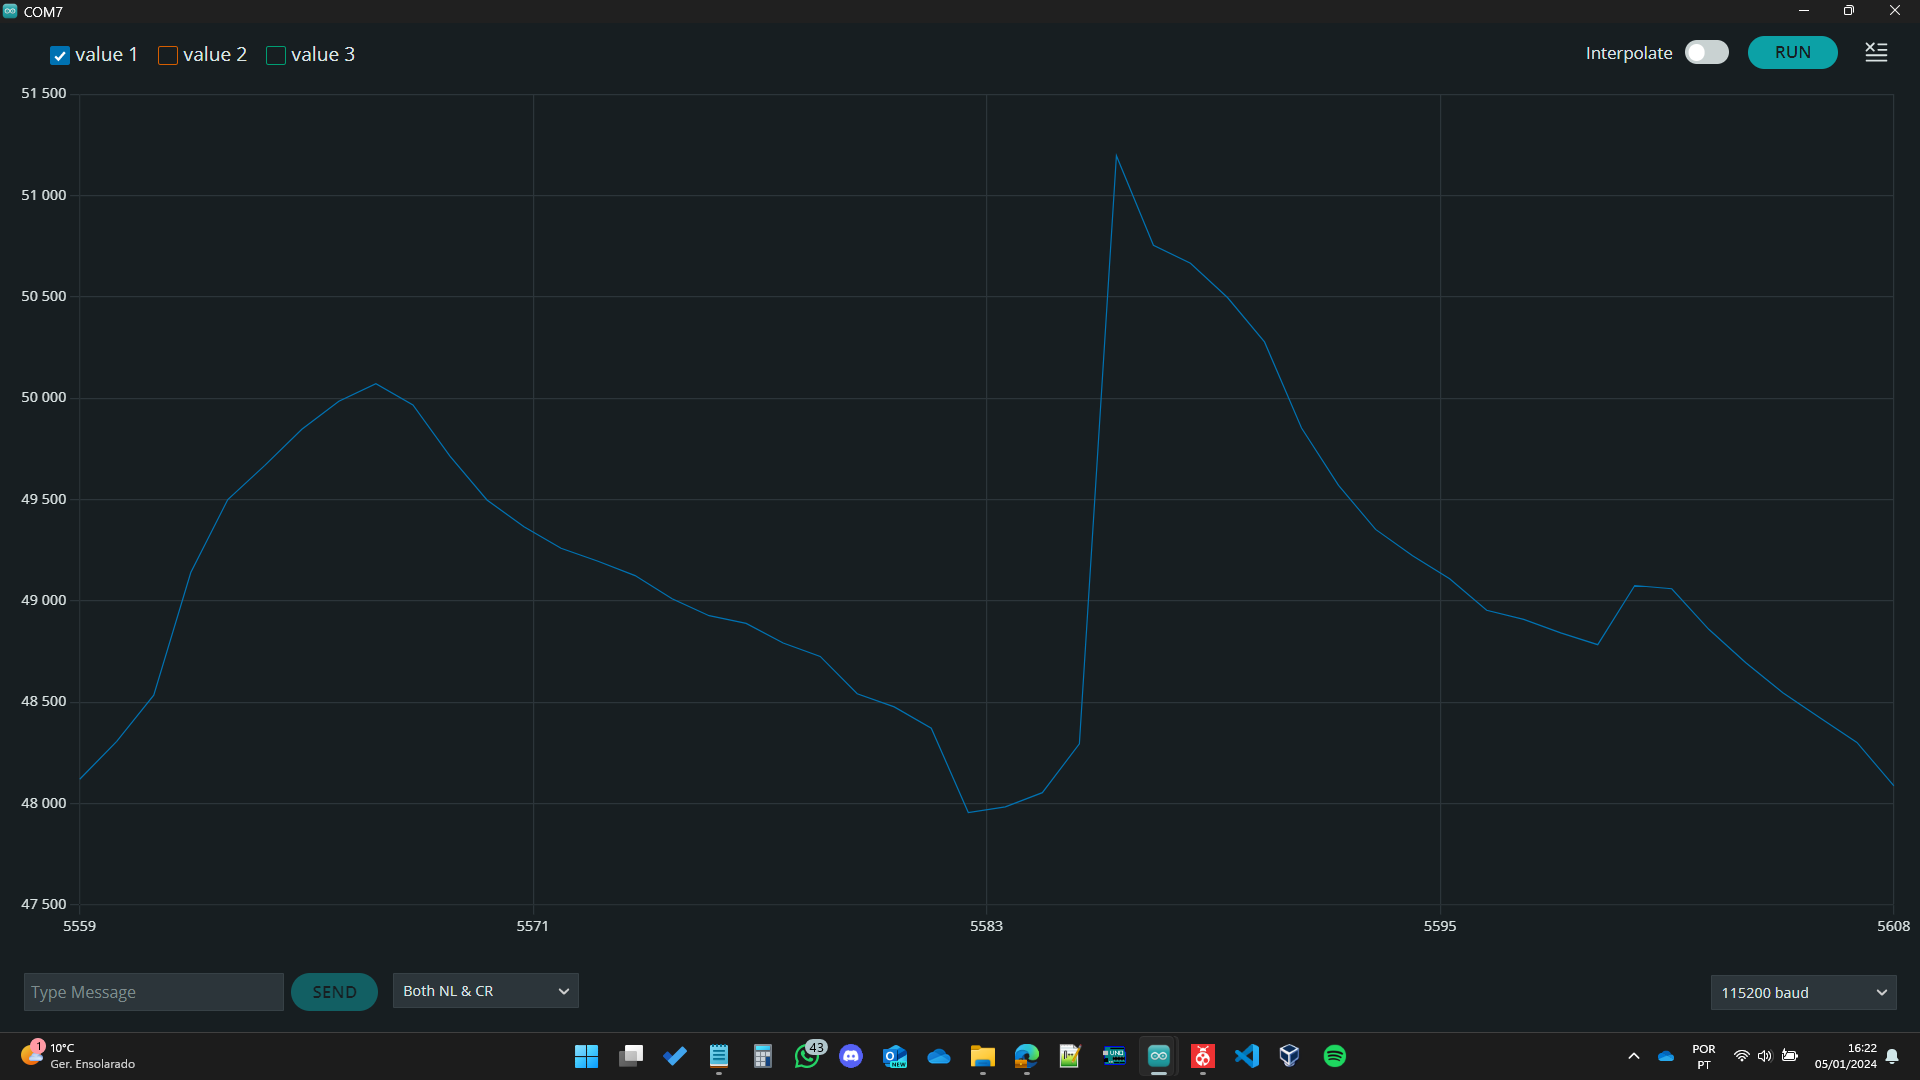Open Arduino IDE taskbar icon
This screenshot has width=1920, height=1080.
click(1158, 1056)
